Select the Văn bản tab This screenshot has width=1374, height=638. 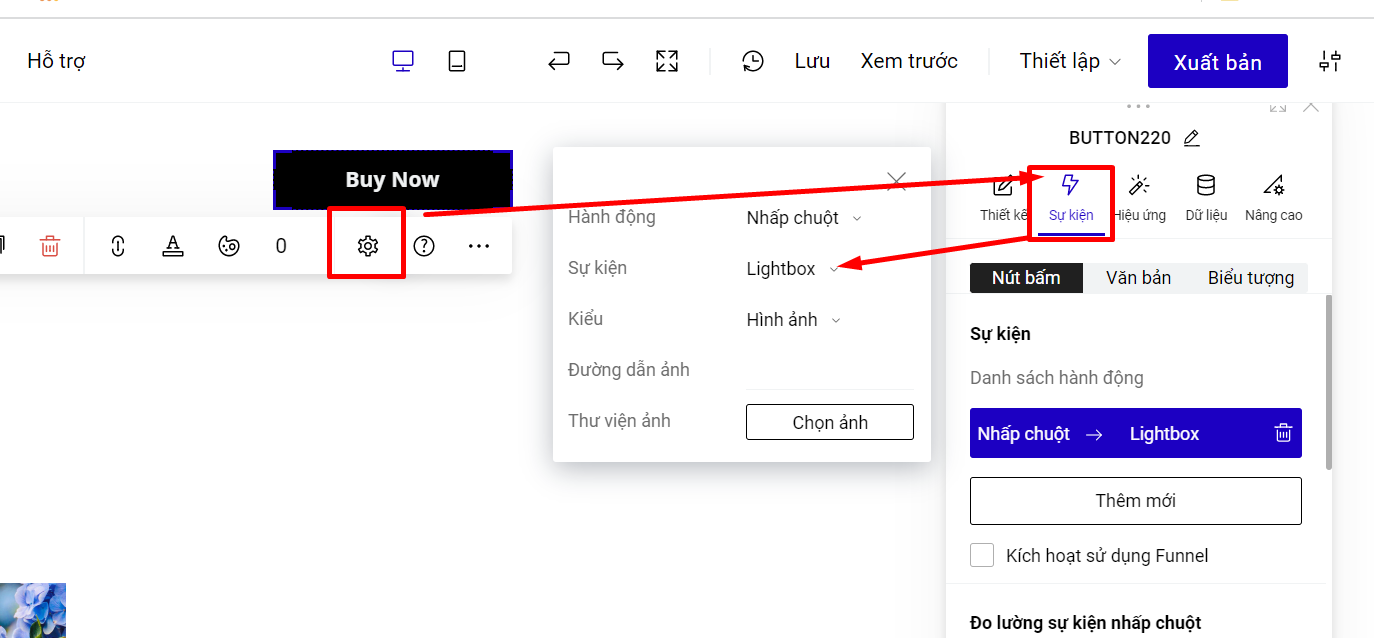coord(1138,278)
